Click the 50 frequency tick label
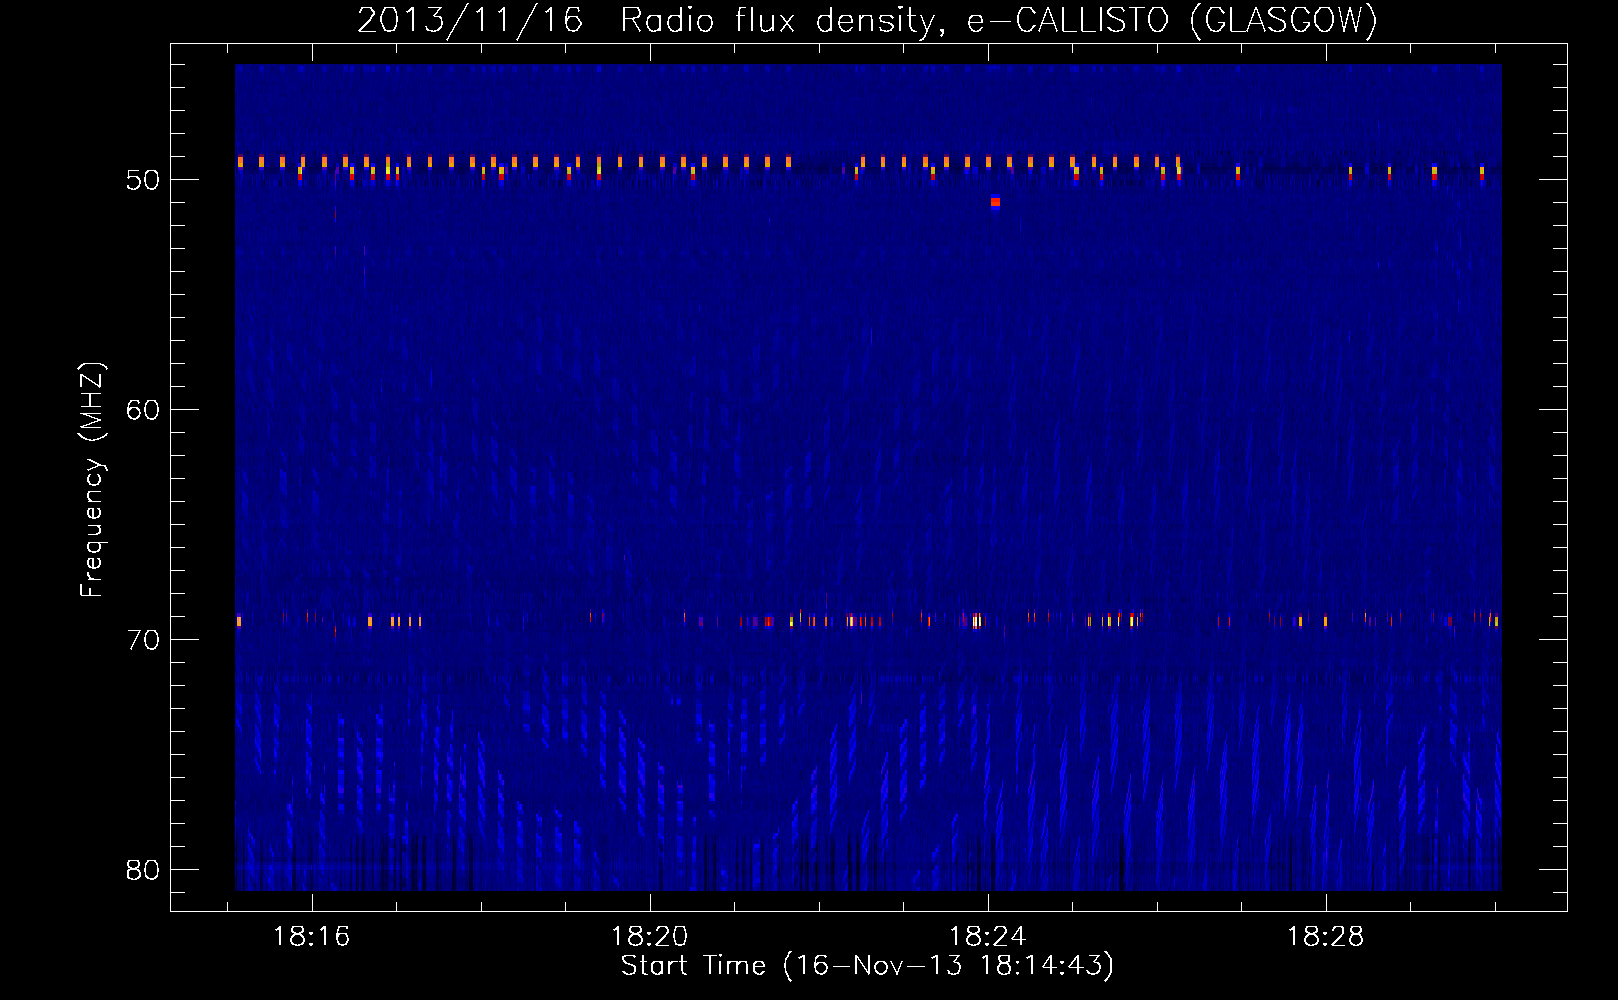Image resolution: width=1618 pixels, height=1000 pixels. tap(143, 180)
